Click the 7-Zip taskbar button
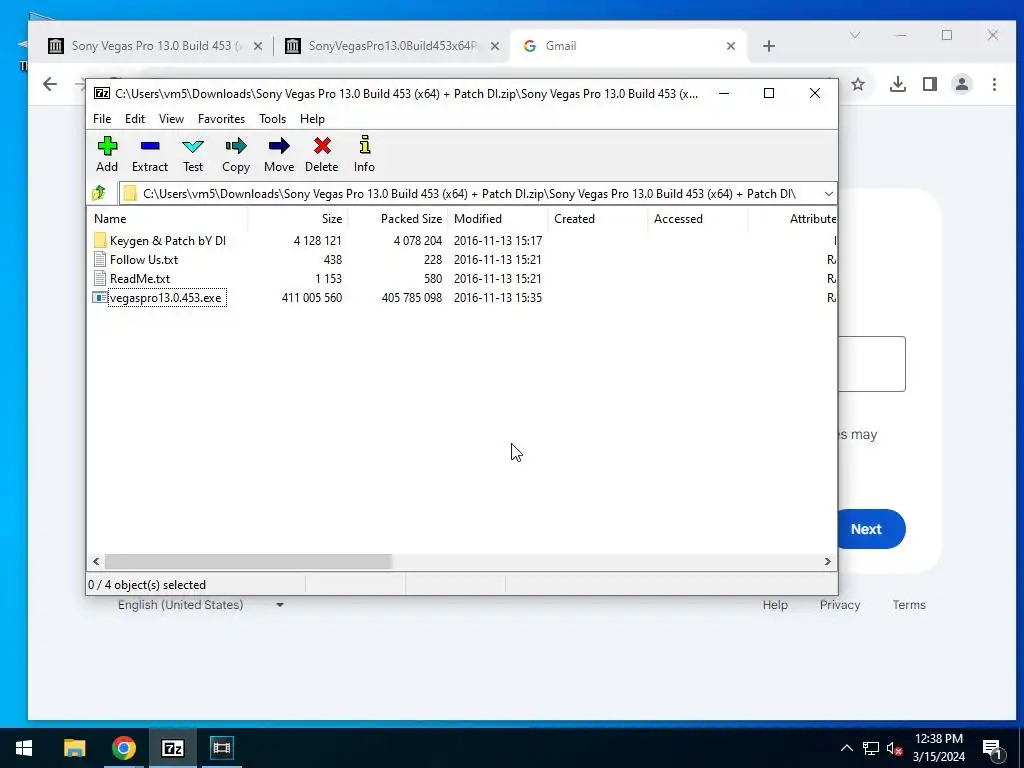Screen dimensions: 1024x768 click(x=172, y=748)
